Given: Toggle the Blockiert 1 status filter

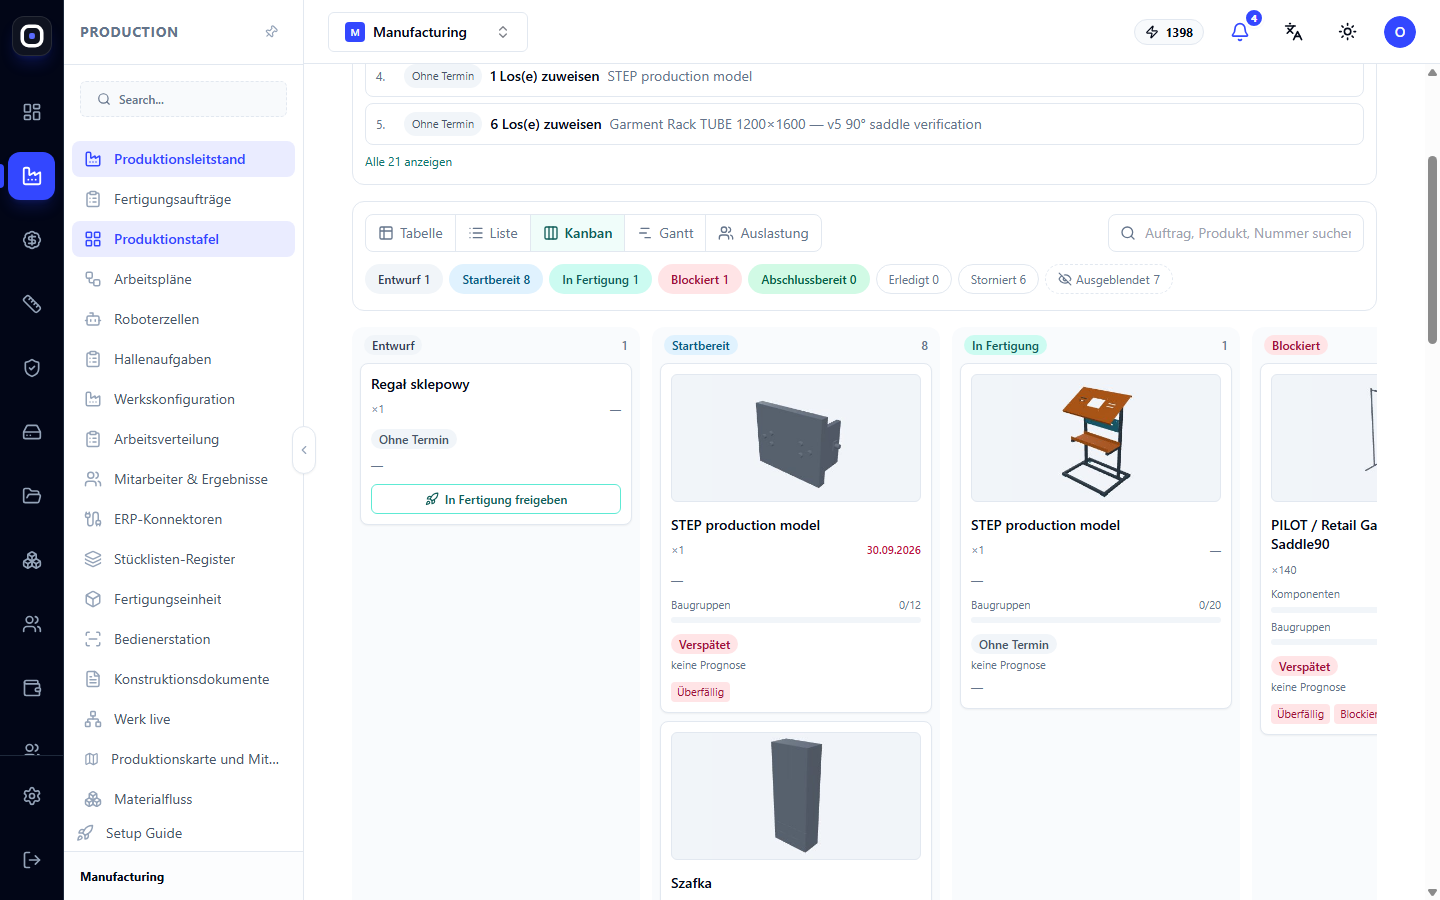Looking at the screenshot, I should pyautogui.click(x=700, y=280).
